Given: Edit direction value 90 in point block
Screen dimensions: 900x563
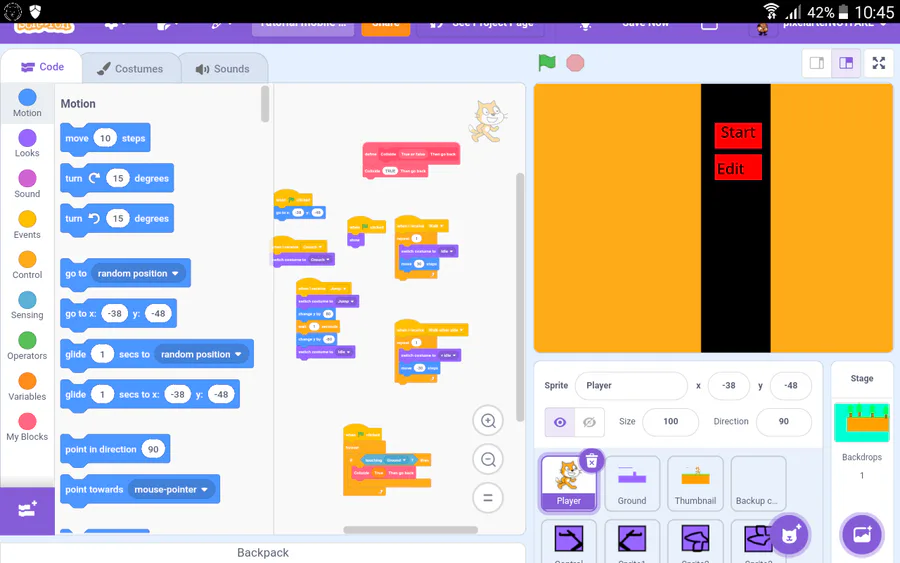Looking at the screenshot, I should click(153, 449).
